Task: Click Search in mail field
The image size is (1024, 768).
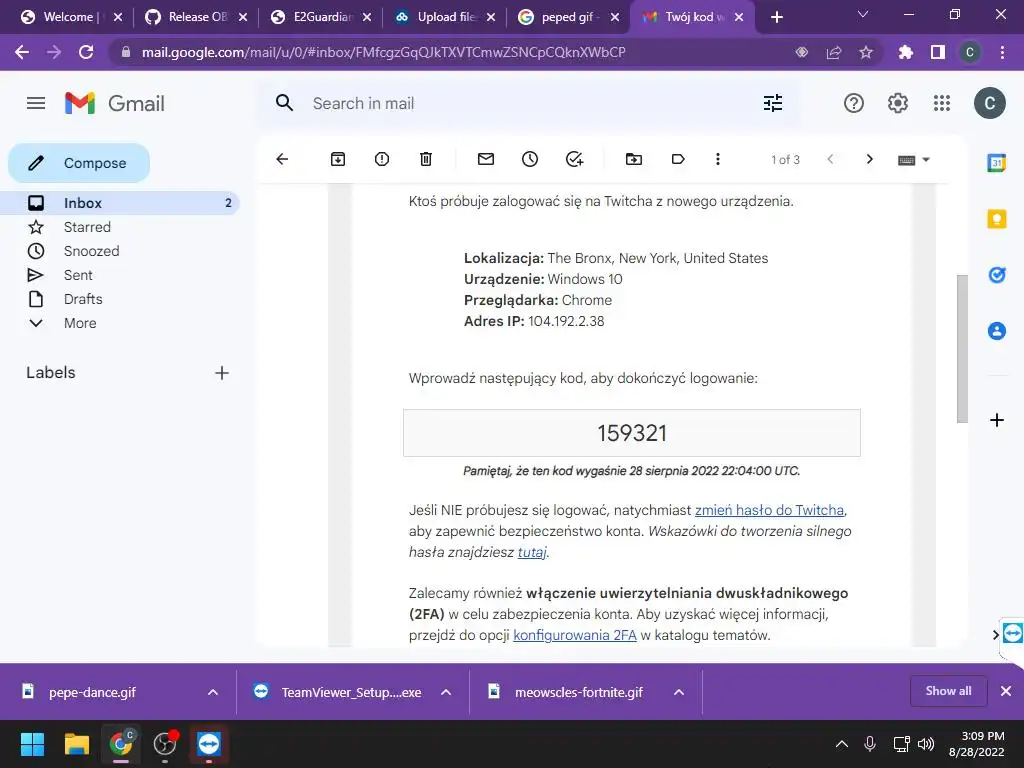Action: coord(529,103)
